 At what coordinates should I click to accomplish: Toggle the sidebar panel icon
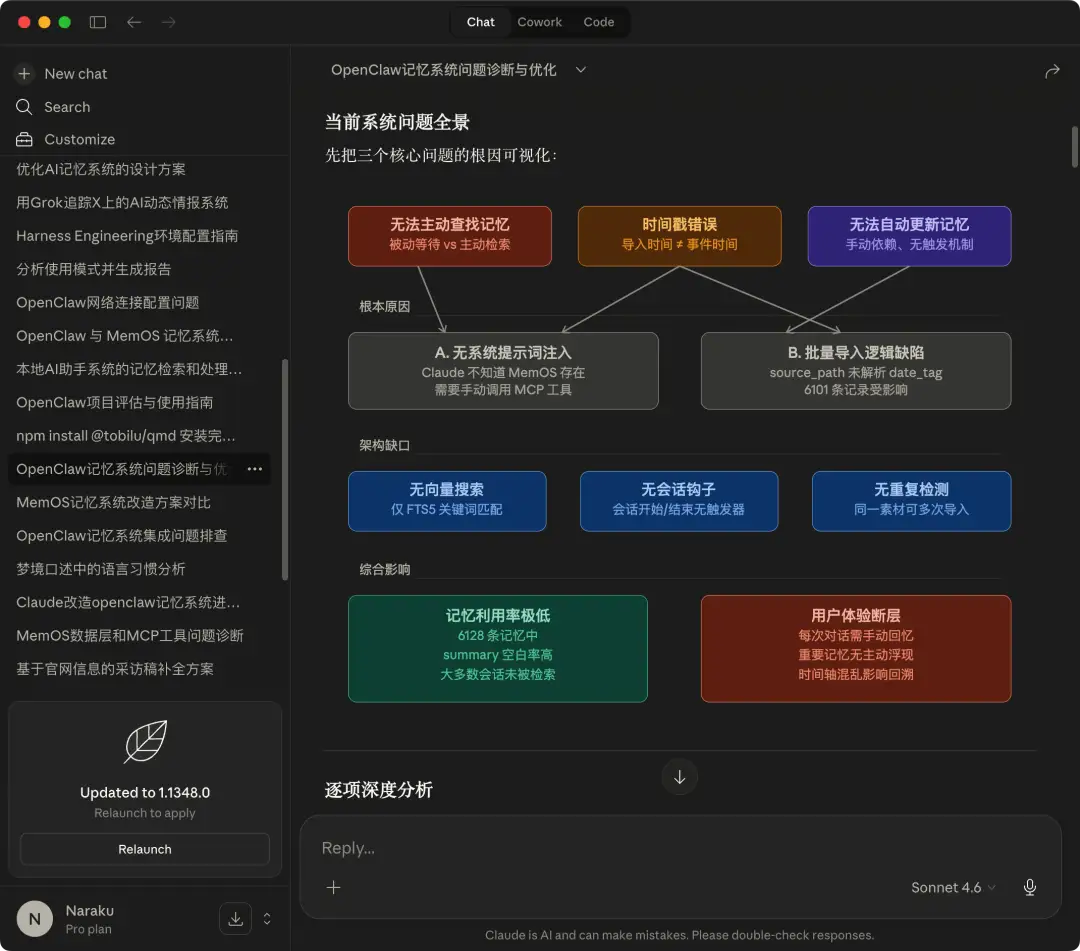98,22
